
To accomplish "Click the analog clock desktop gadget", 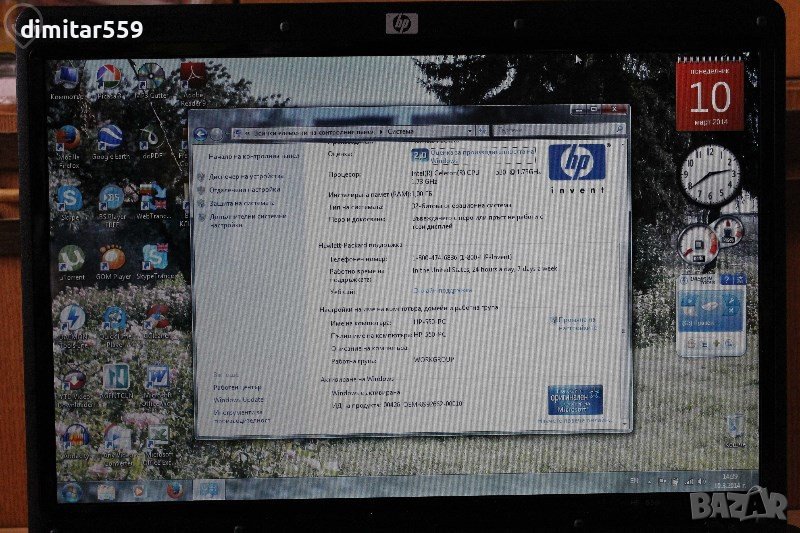I will click(709, 175).
